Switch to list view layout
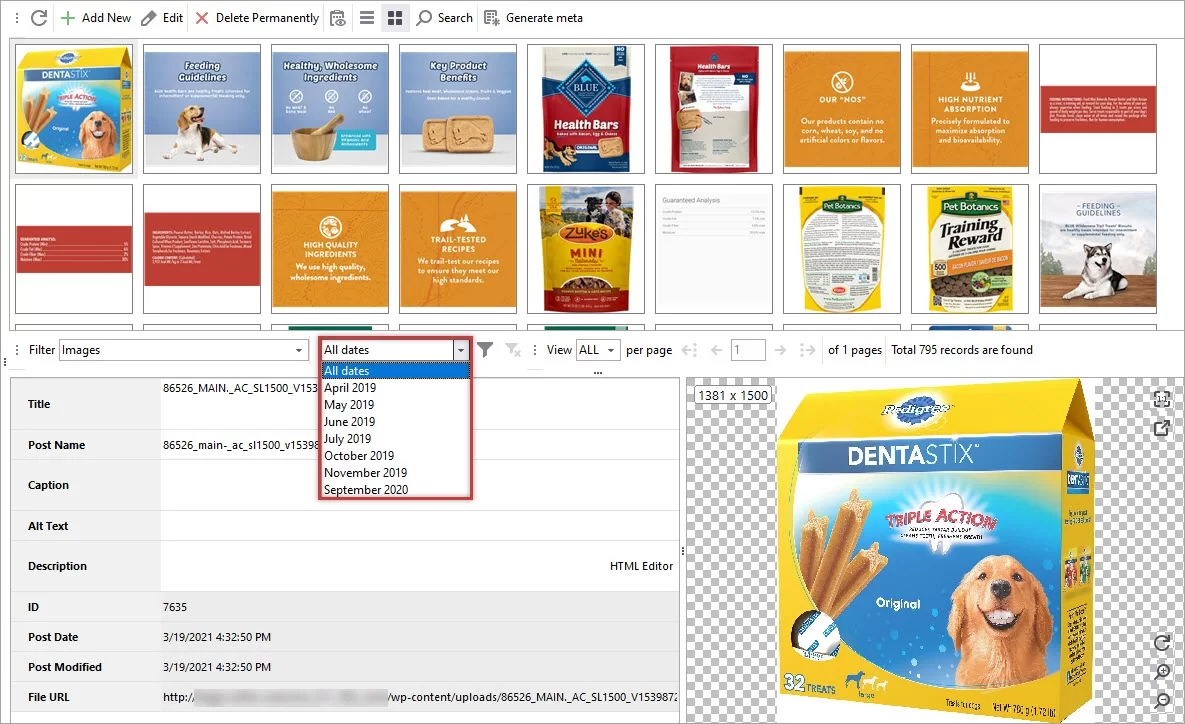1185x724 pixels. click(368, 17)
